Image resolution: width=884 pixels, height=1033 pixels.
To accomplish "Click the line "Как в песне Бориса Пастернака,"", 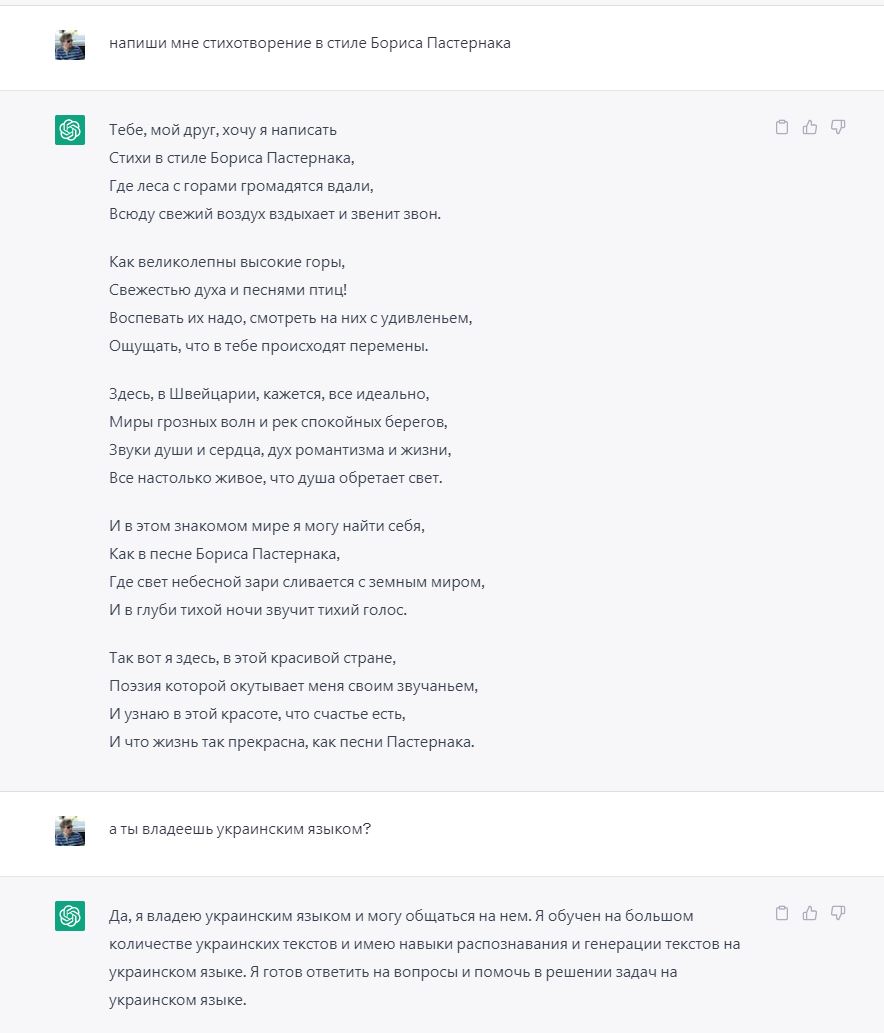I will tap(225, 554).
